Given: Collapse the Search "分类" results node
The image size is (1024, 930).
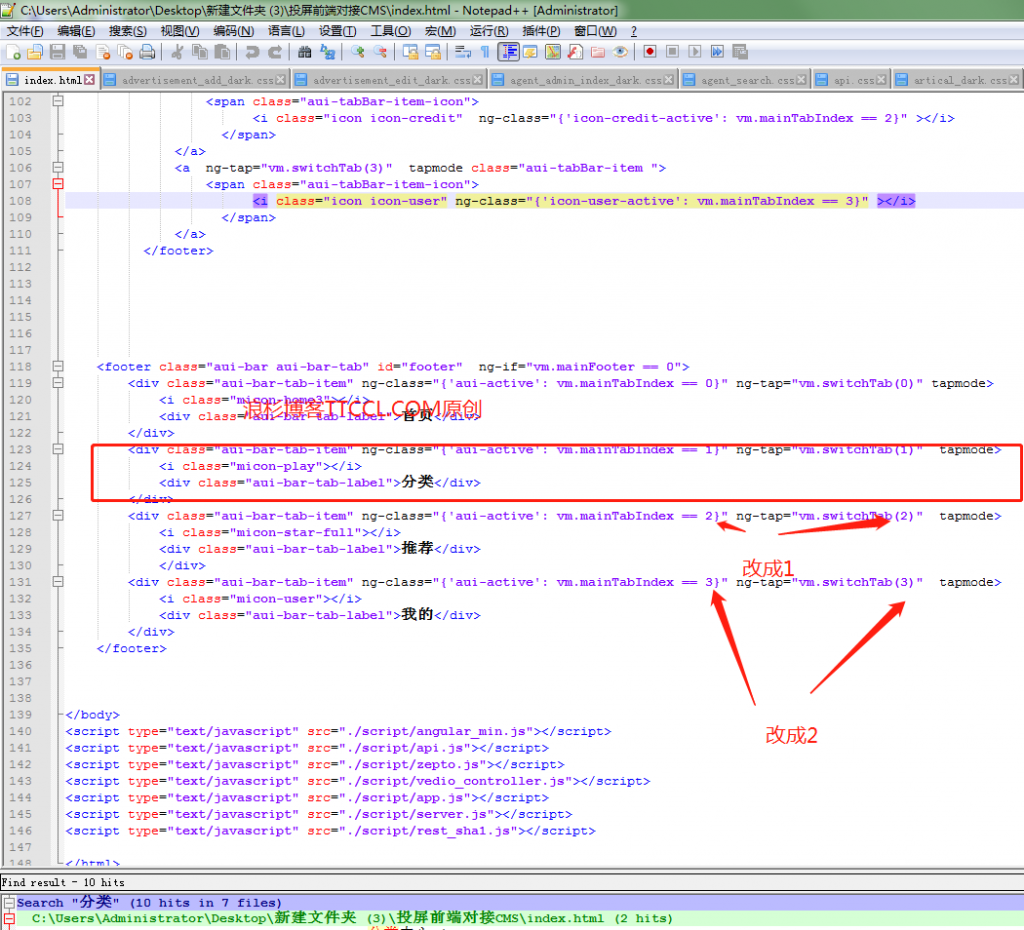Looking at the screenshot, I should click(x=9, y=903).
